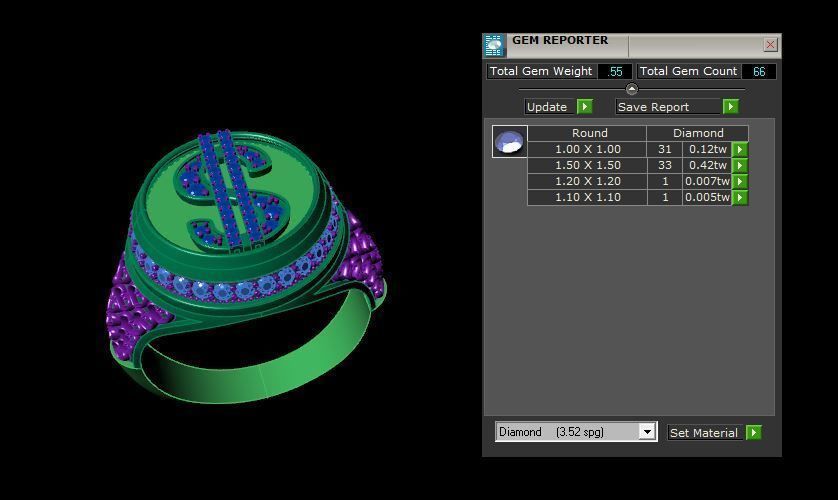Select the Total Gem Weight value .55

pos(615,72)
